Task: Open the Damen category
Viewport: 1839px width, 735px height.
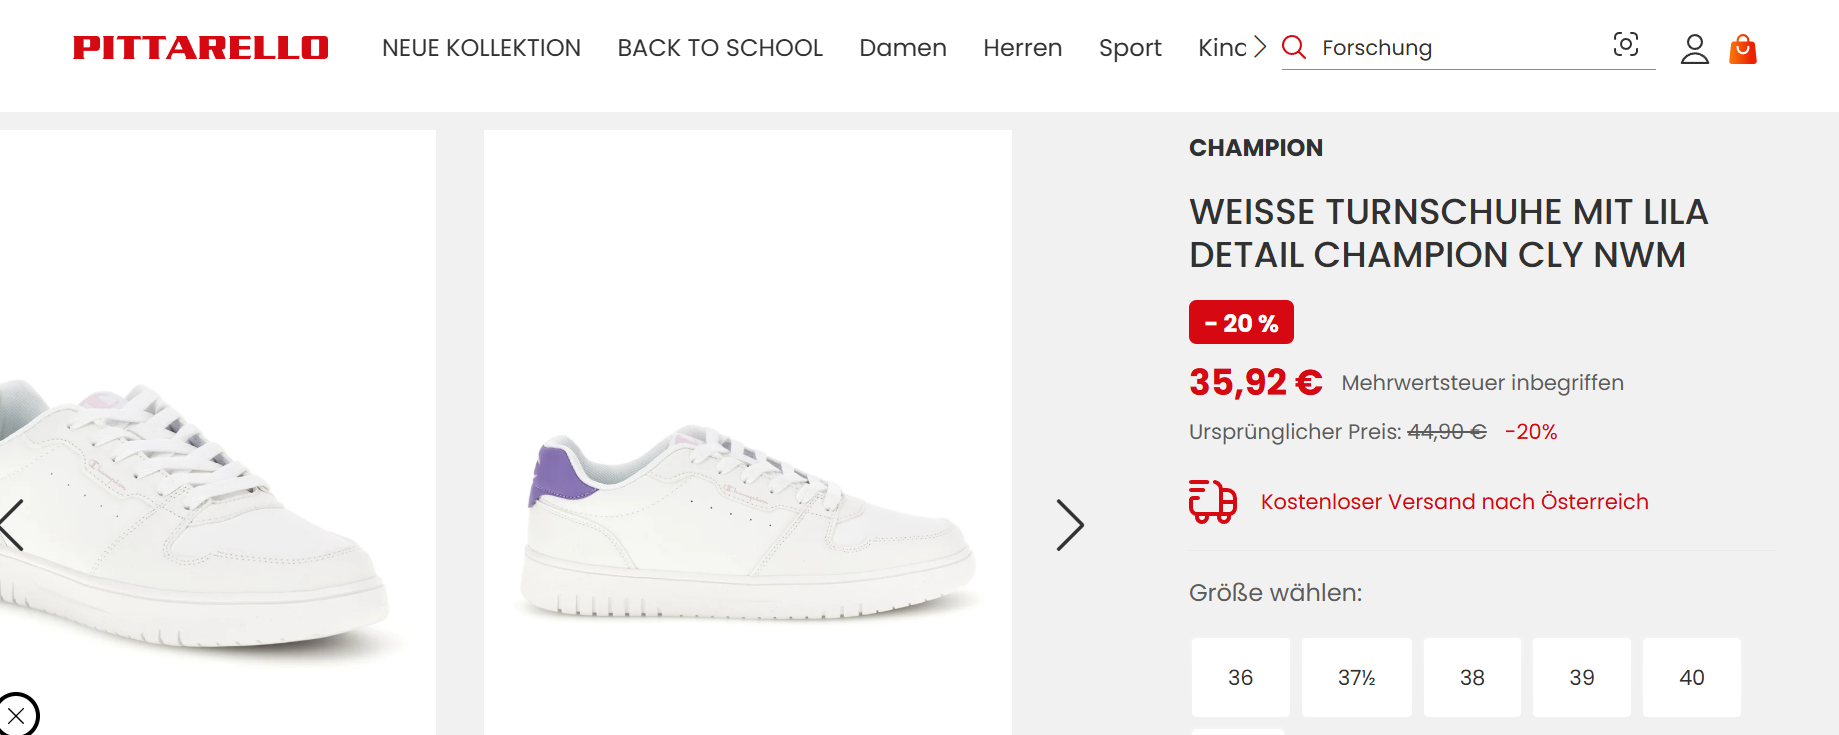Action: click(903, 48)
